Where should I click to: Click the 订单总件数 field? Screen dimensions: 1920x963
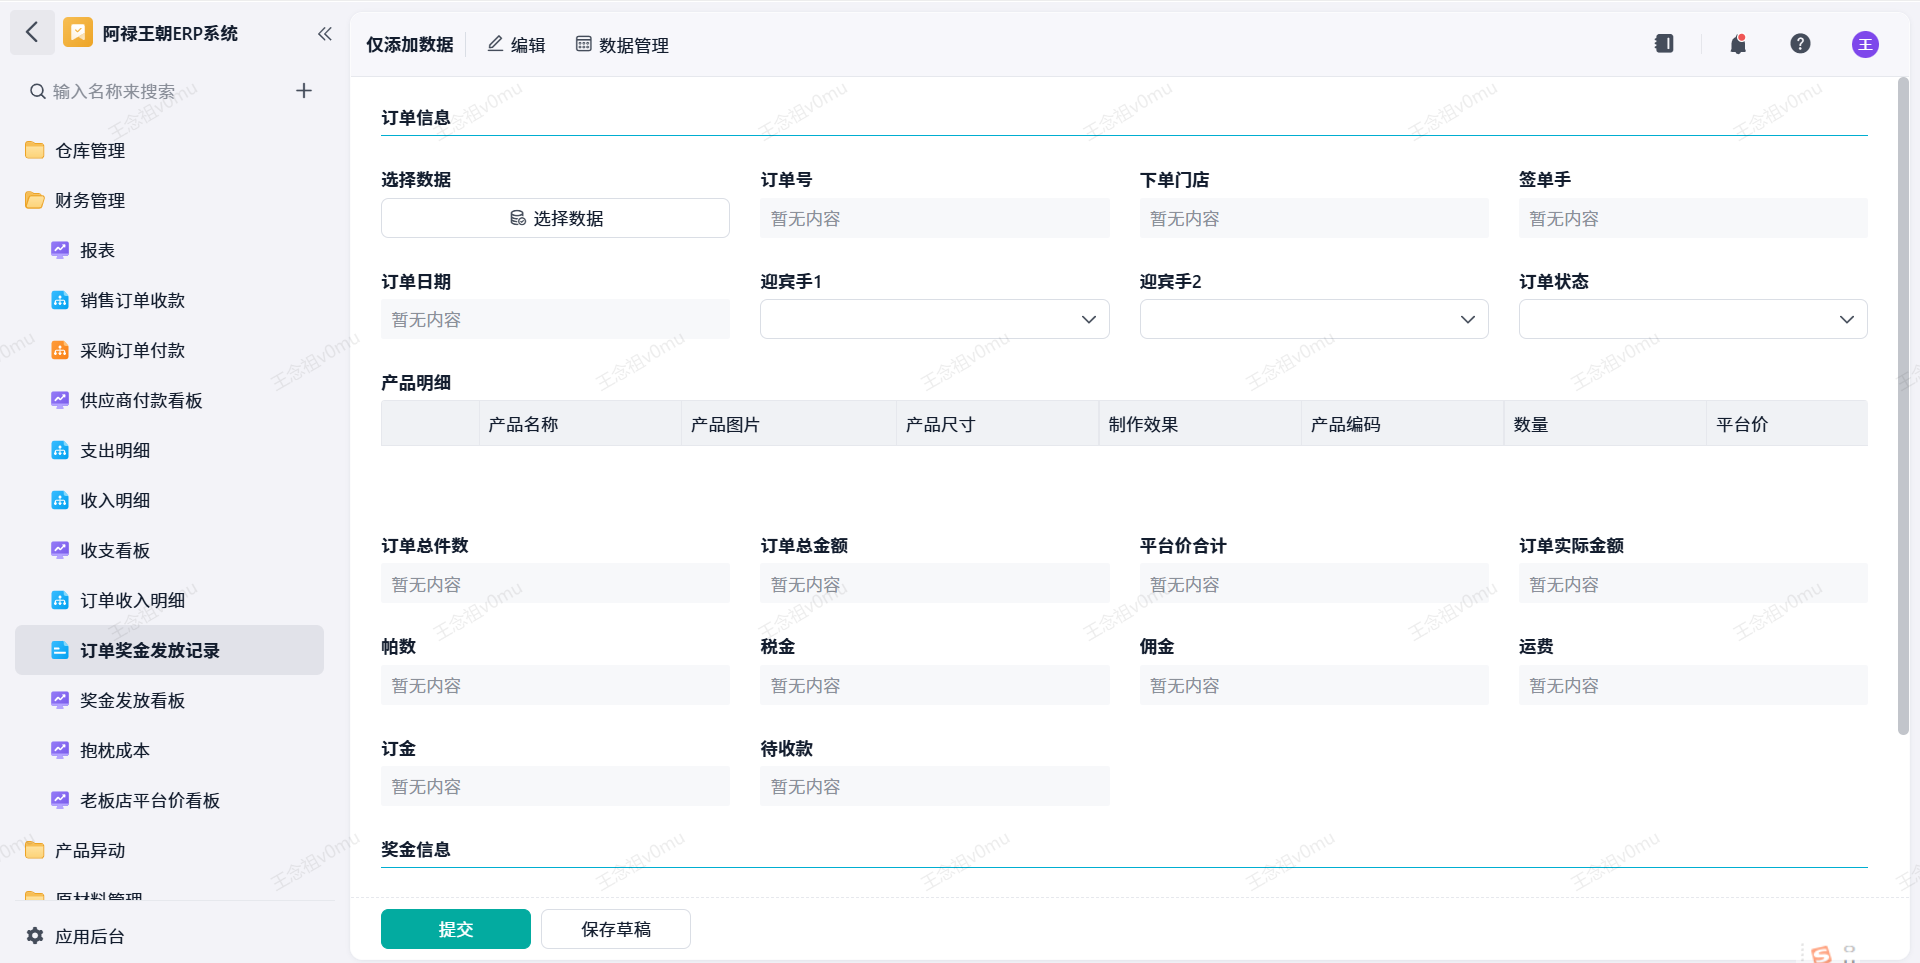[555, 584]
